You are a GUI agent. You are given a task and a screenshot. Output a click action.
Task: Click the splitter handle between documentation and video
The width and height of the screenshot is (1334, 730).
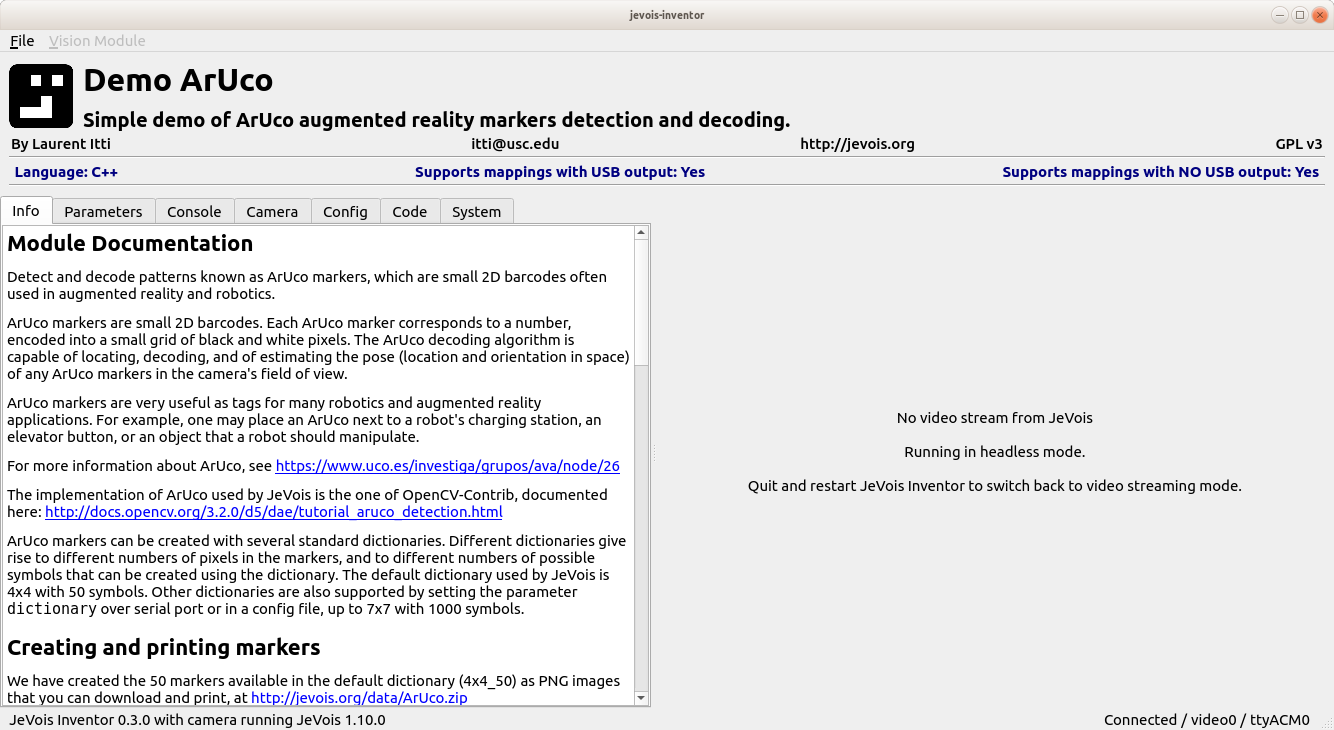(x=654, y=453)
